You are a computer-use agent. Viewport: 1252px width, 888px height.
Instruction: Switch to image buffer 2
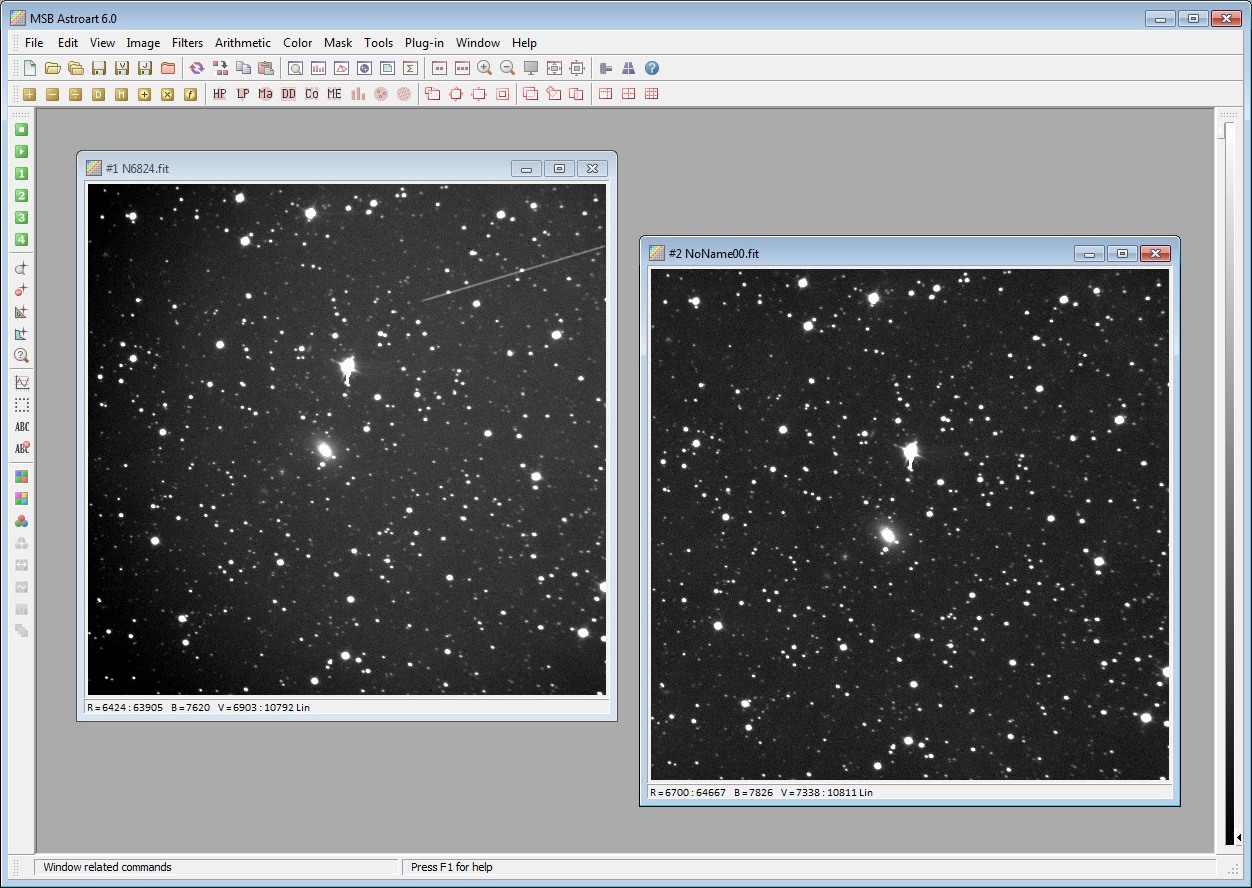[21, 195]
